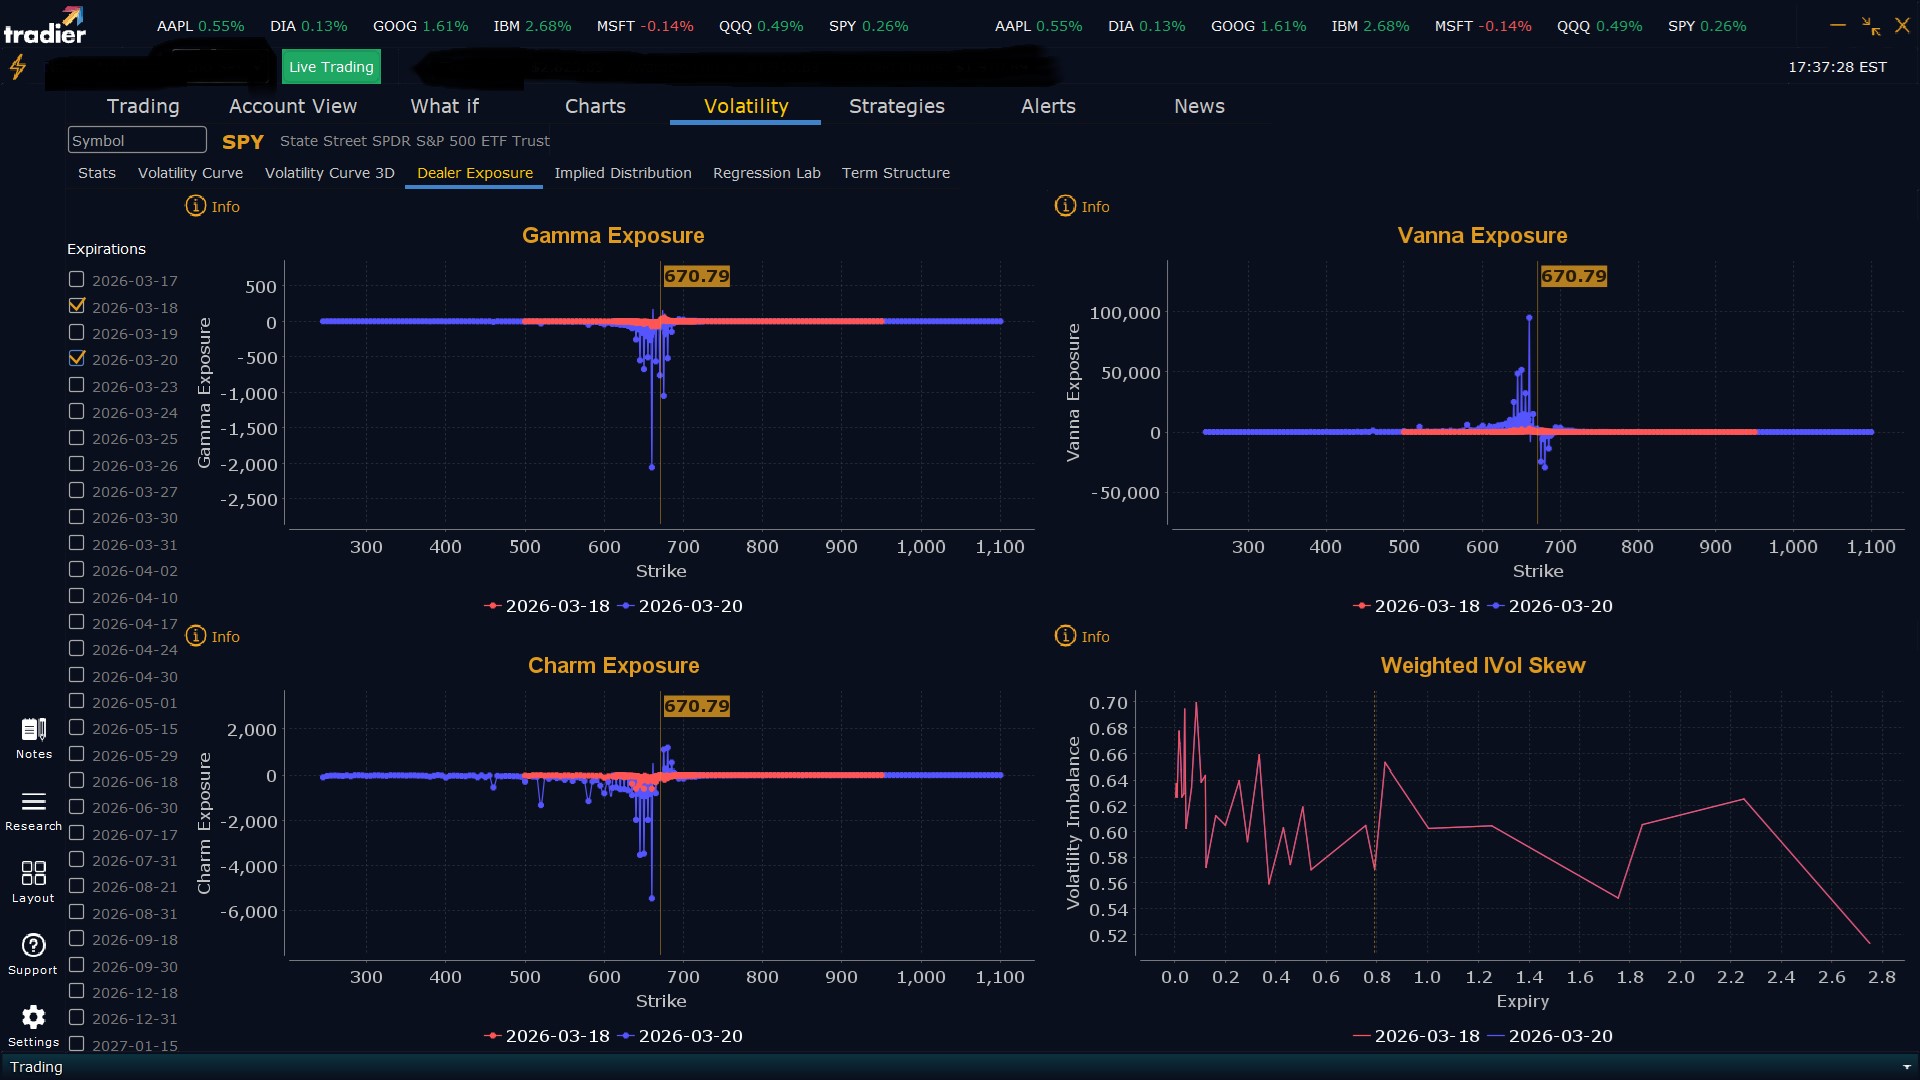1920x1080 pixels.
Task: Enable the 2026-03-19 expiration checkbox
Action: pos(77,332)
